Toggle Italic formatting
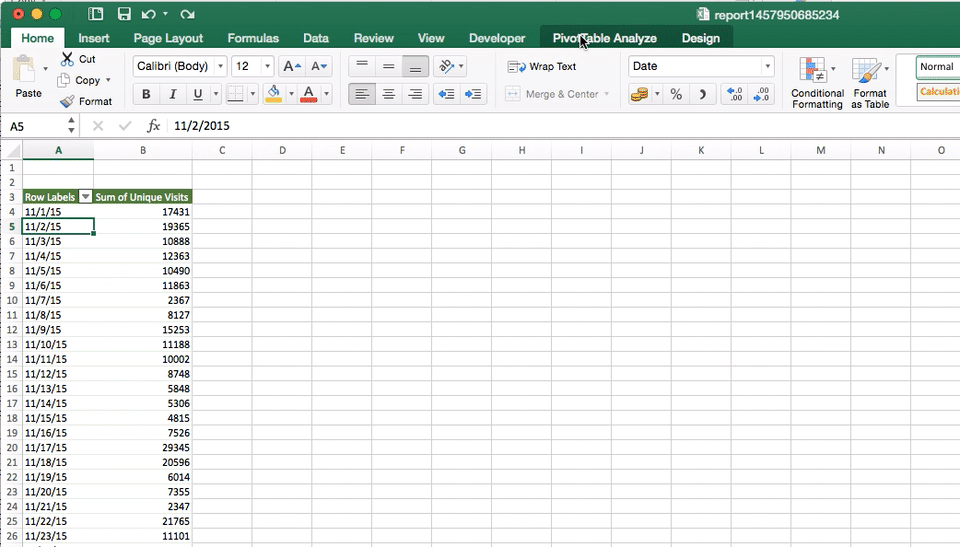 [172, 94]
